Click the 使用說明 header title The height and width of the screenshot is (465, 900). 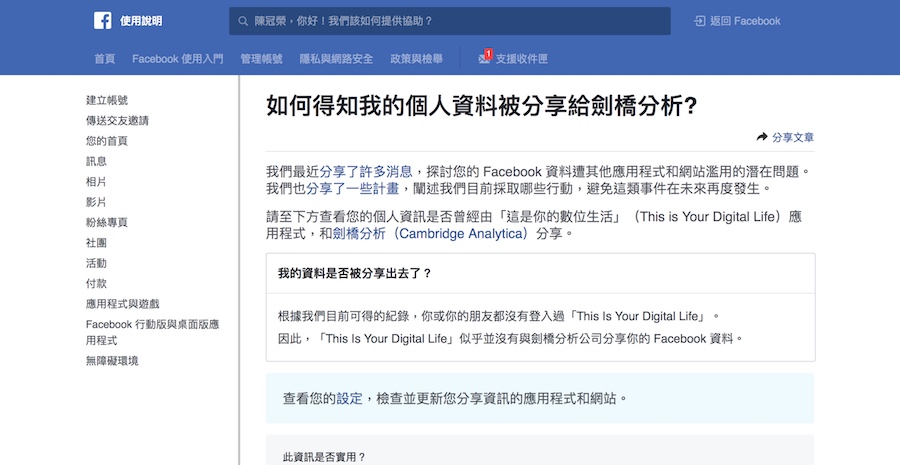coord(141,21)
